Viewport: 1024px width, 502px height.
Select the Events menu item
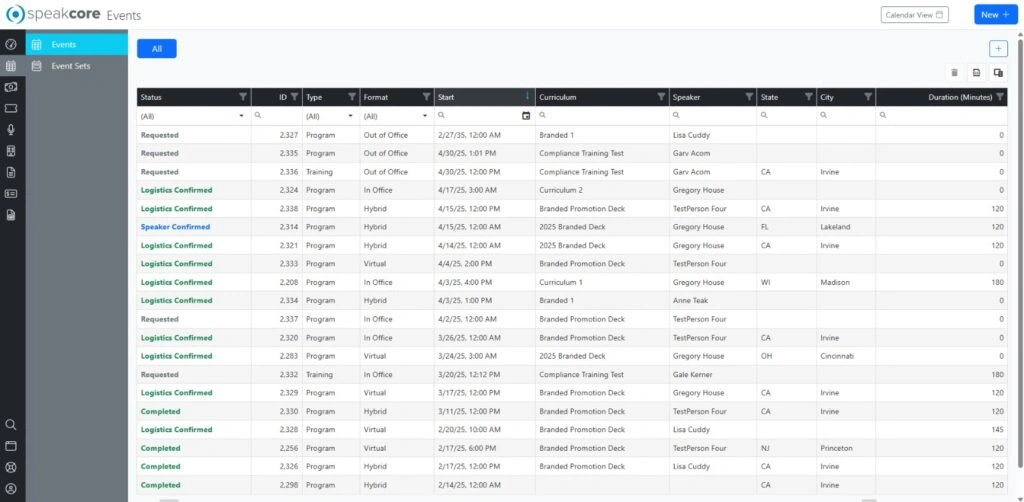coord(64,44)
